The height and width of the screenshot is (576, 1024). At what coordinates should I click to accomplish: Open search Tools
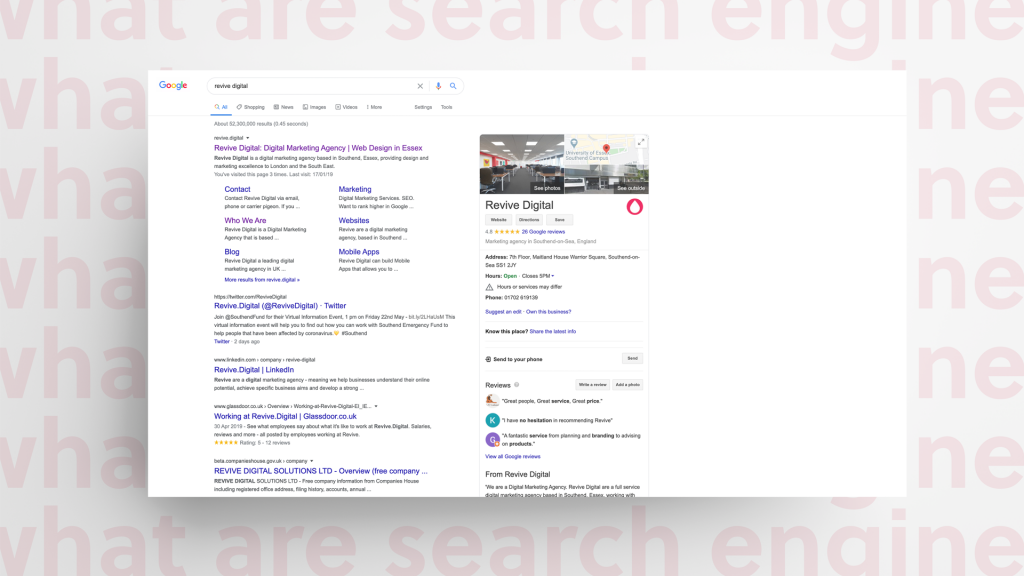tap(446, 107)
